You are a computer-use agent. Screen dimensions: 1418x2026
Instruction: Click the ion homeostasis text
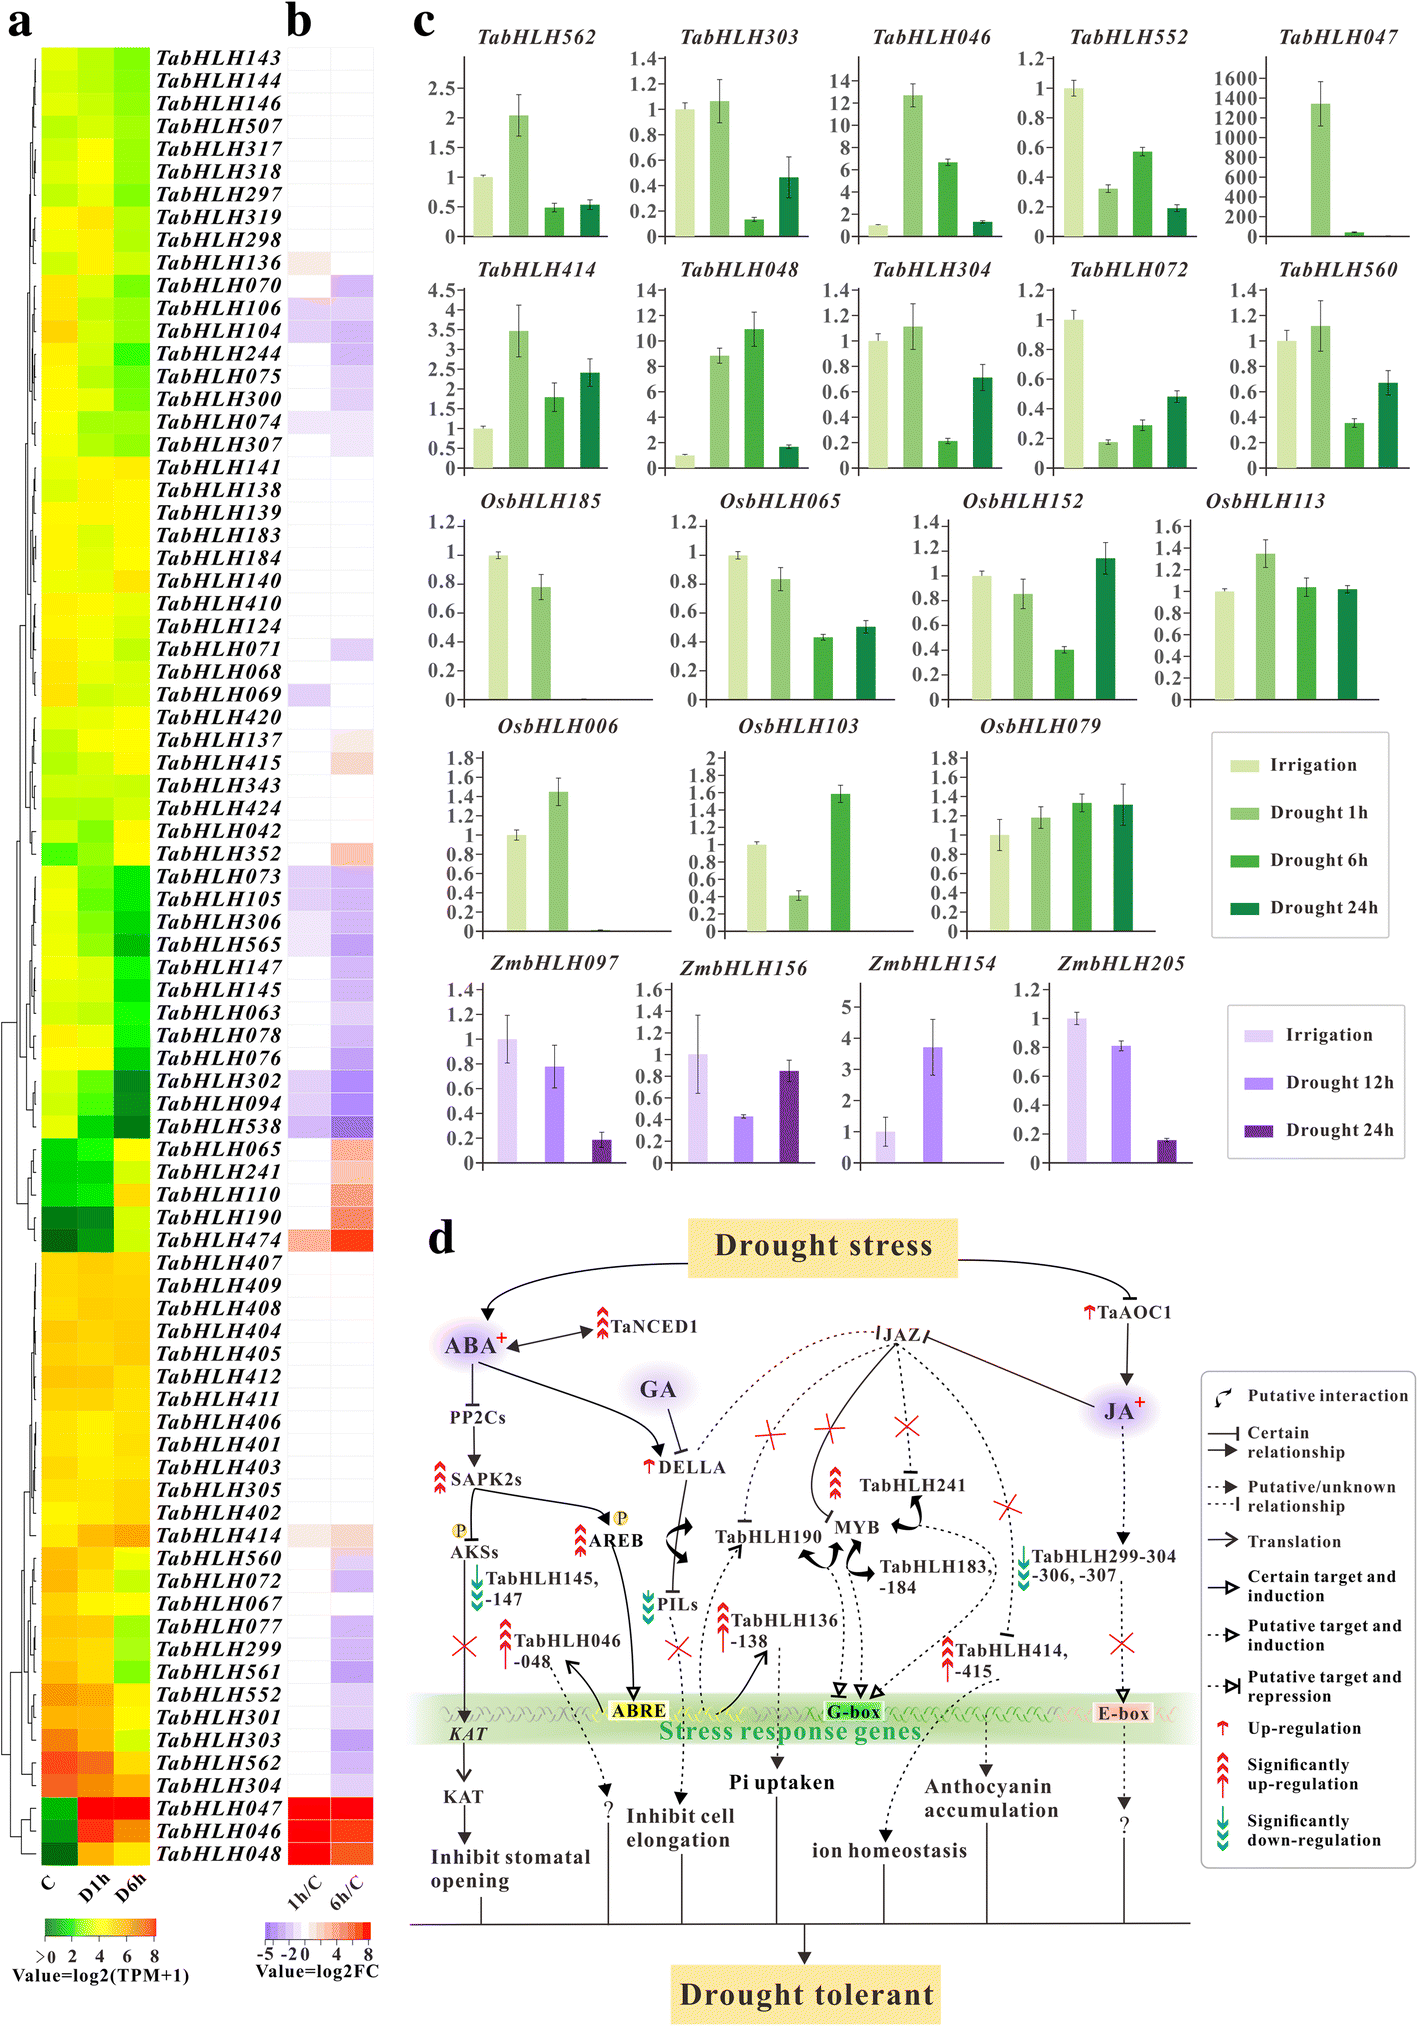[x=889, y=1851]
